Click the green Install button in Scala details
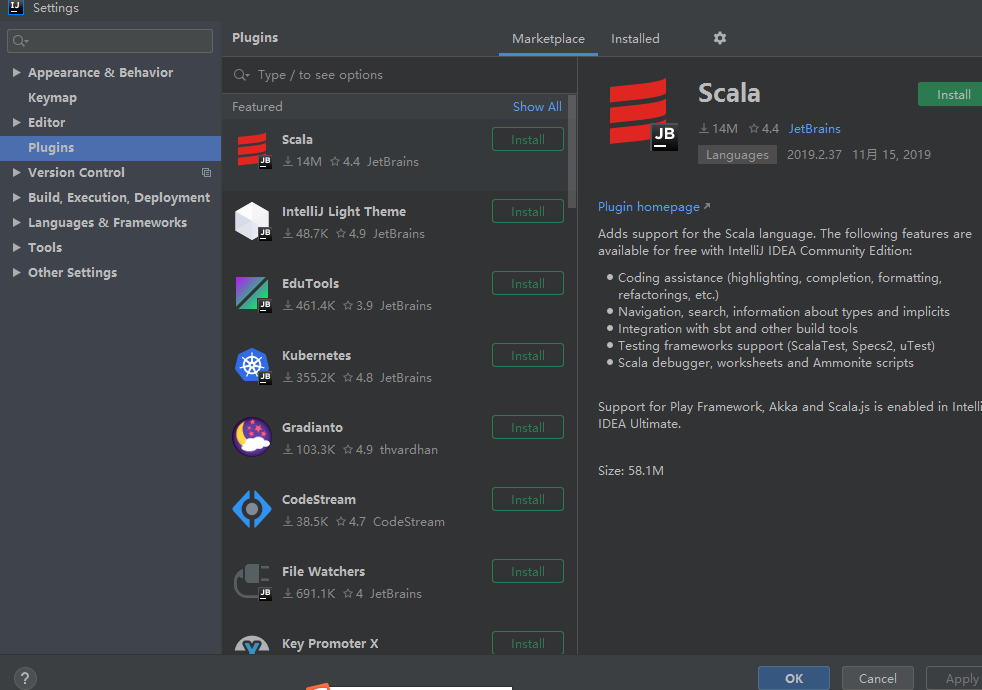The image size is (982, 690). (x=951, y=95)
